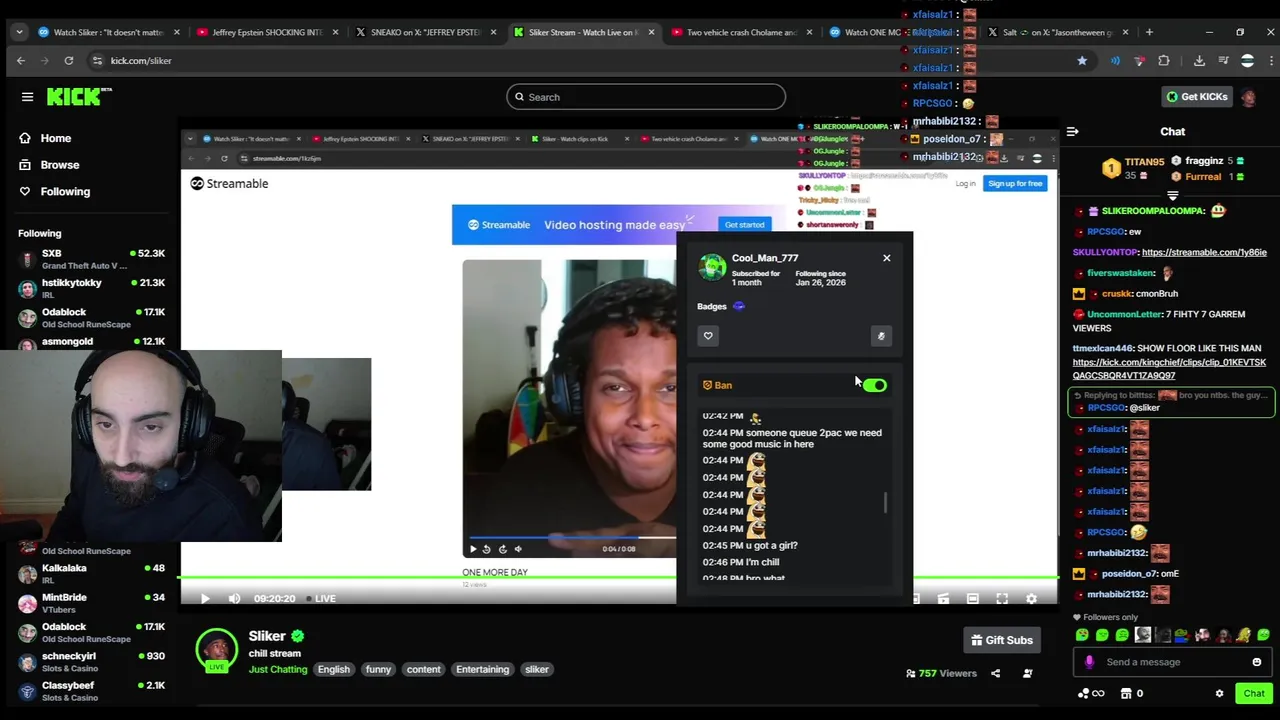Click the user card chat history scrollbar

(885, 503)
